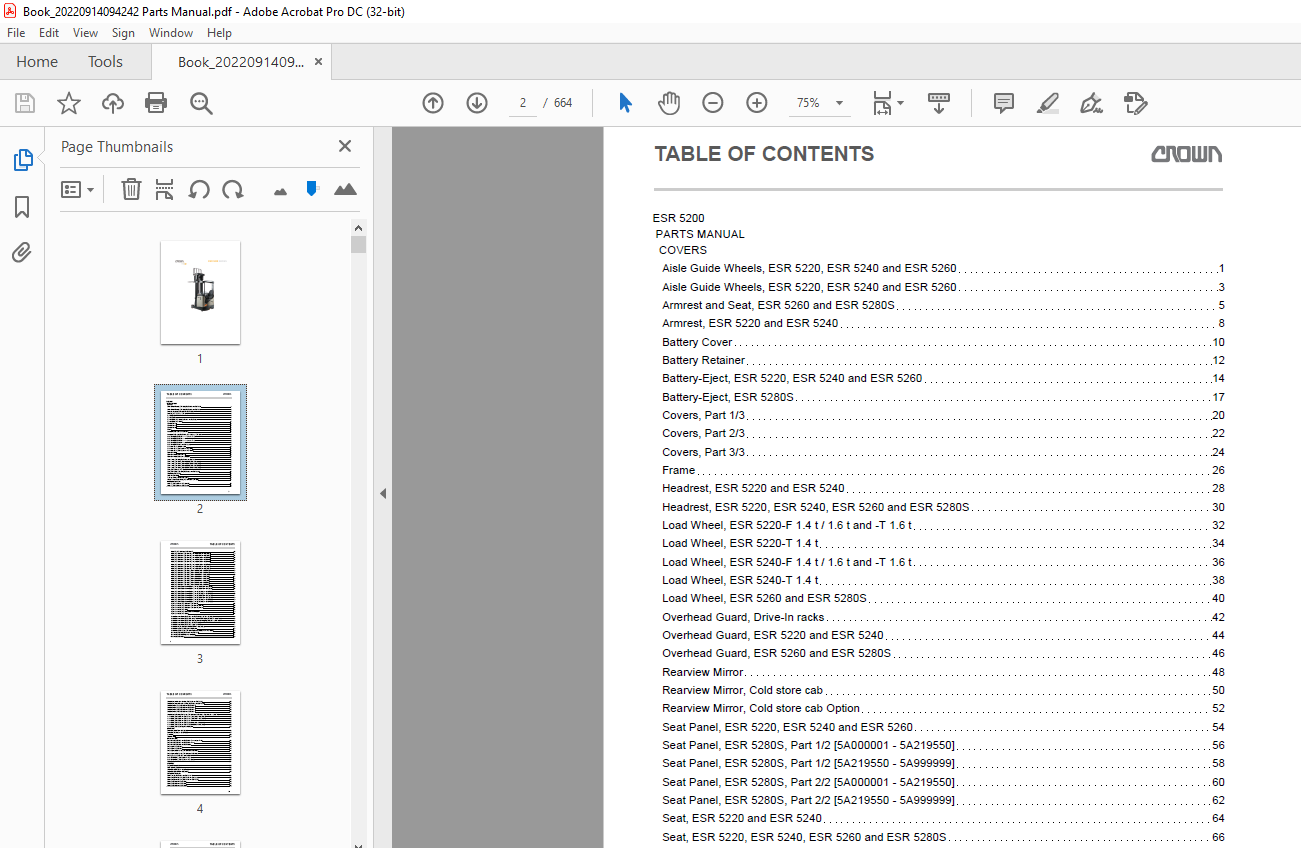Close the Page Thumbnails panel
This screenshot has height=848, width=1301.
345,146
